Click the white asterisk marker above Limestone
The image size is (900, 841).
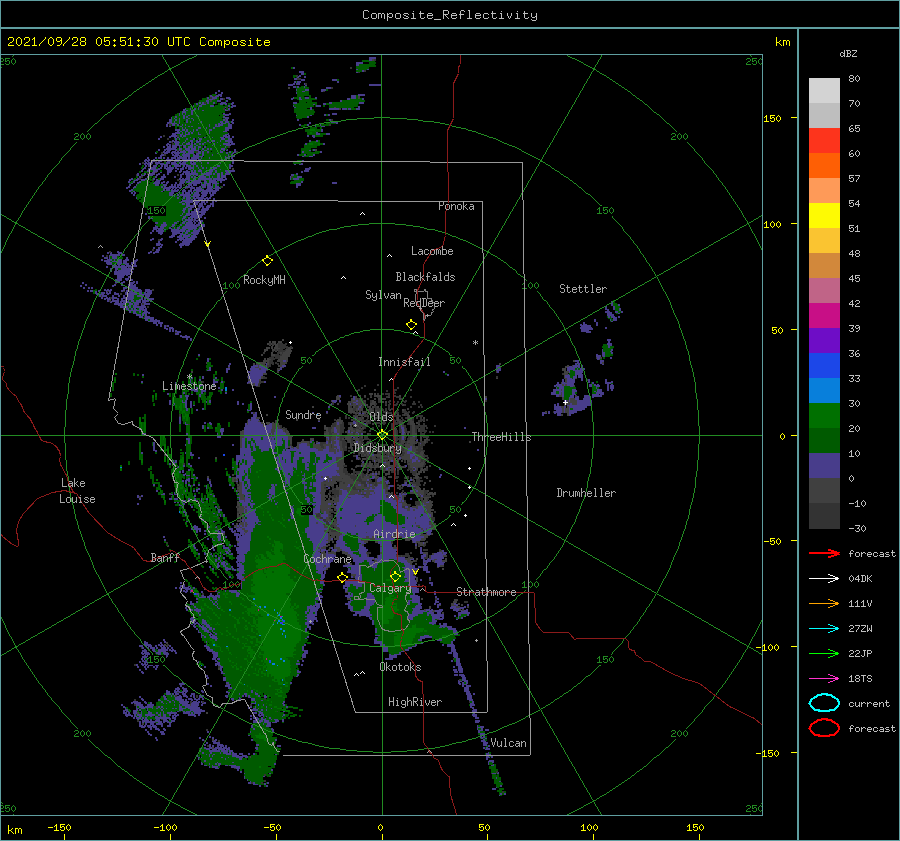(x=189, y=377)
